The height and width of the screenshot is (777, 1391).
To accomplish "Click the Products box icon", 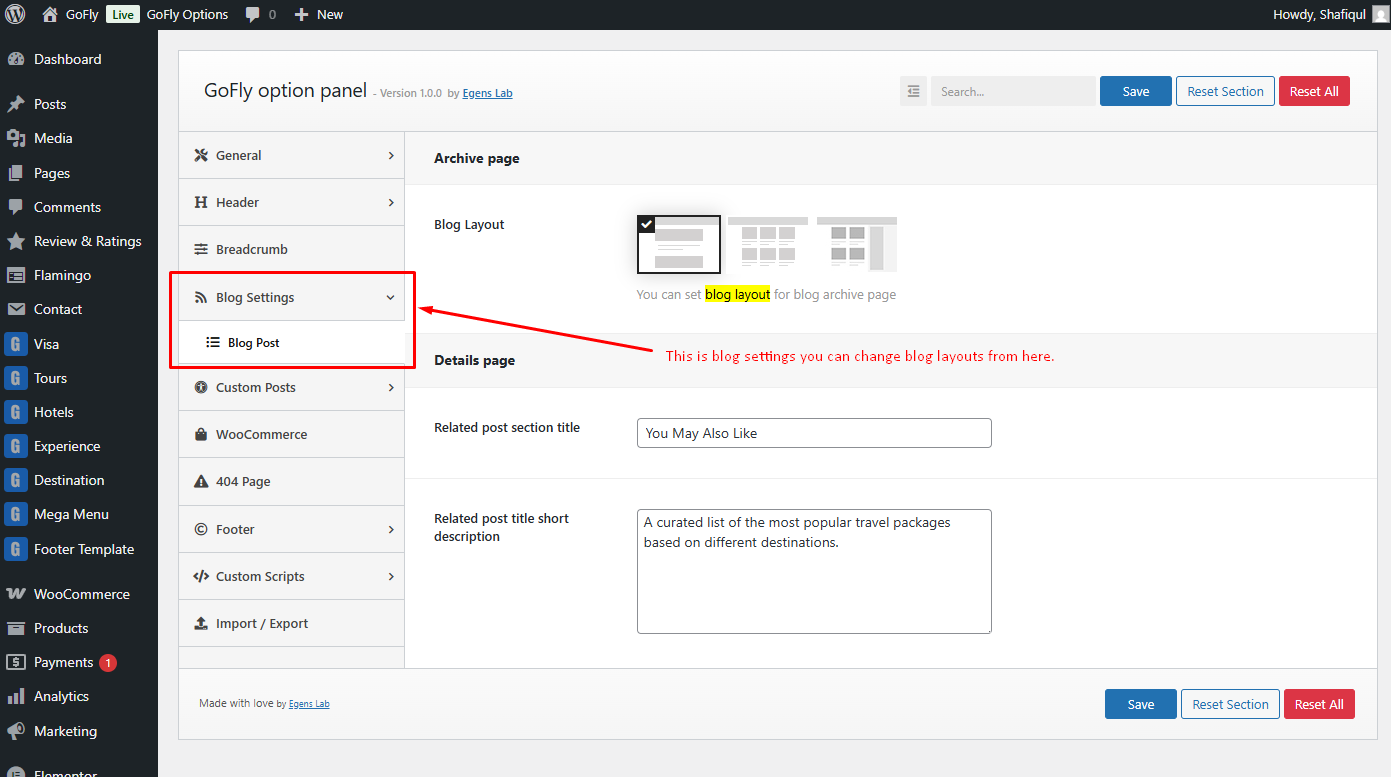I will [x=16, y=628].
